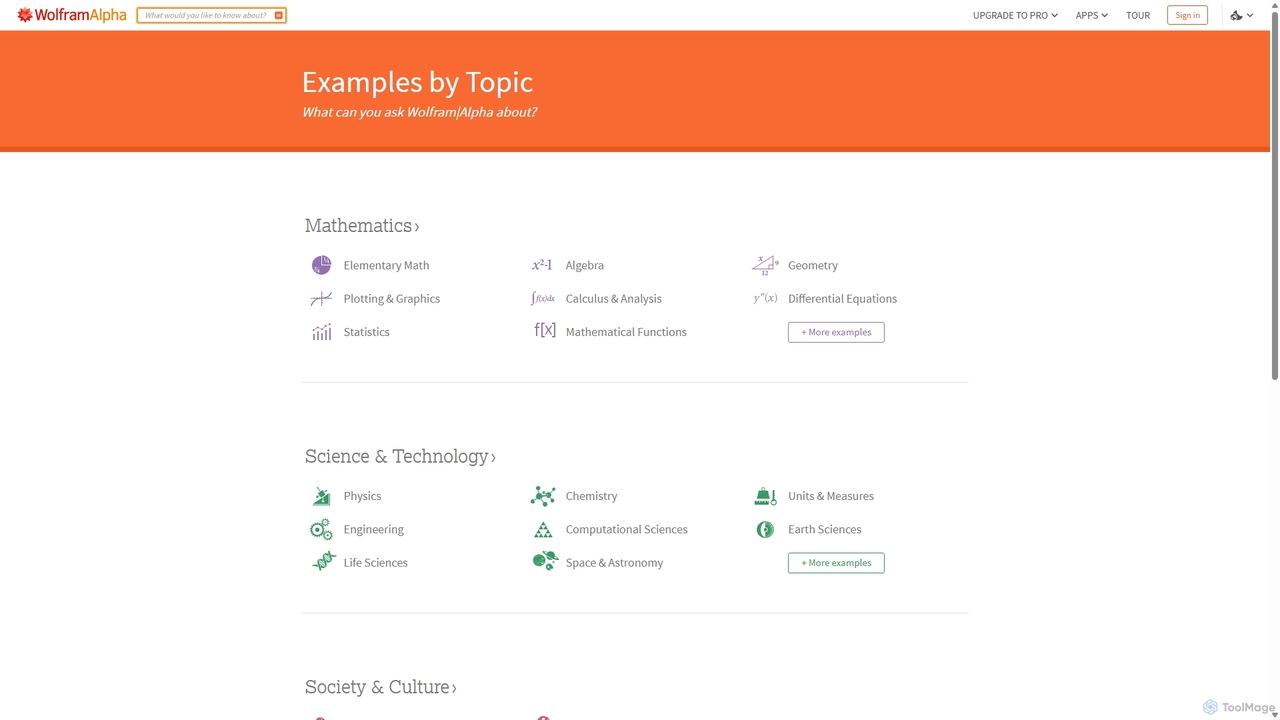Click the Calculus integral icon
The image size is (1280, 720).
(x=543, y=298)
